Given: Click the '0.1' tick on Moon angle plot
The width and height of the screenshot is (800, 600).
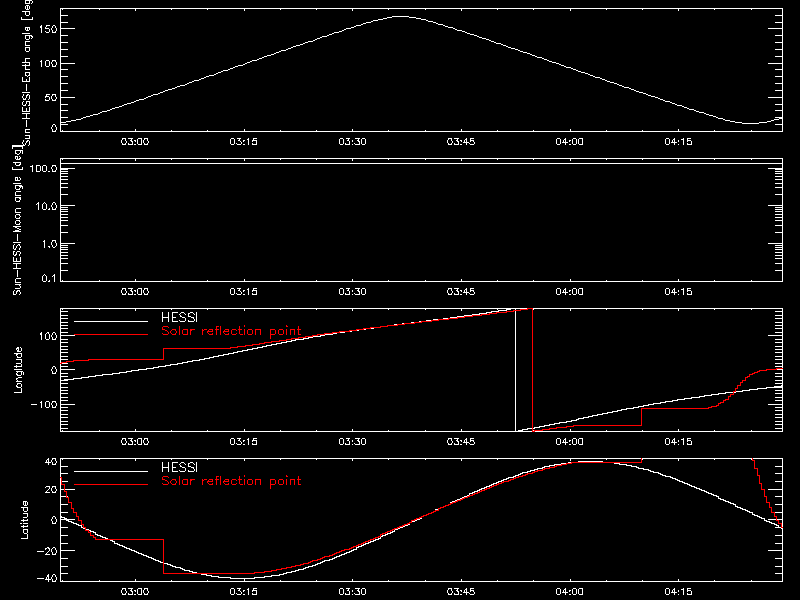Looking at the screenshot, I should 49,278.
